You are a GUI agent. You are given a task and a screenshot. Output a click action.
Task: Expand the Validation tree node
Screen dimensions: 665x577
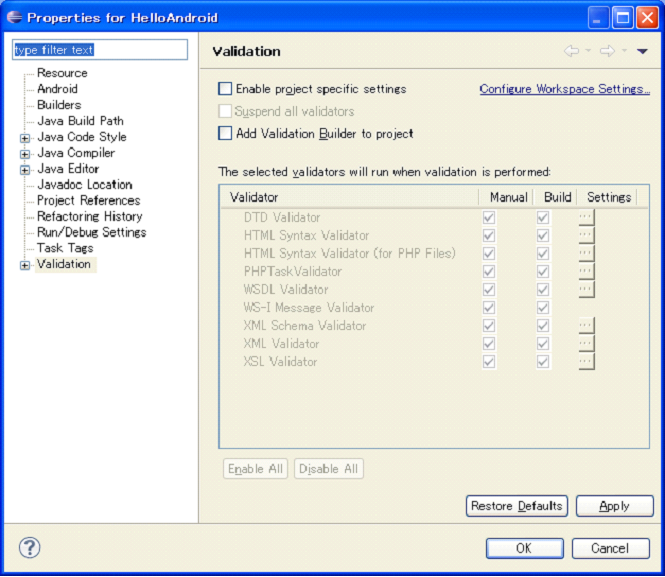coord(25,265)
